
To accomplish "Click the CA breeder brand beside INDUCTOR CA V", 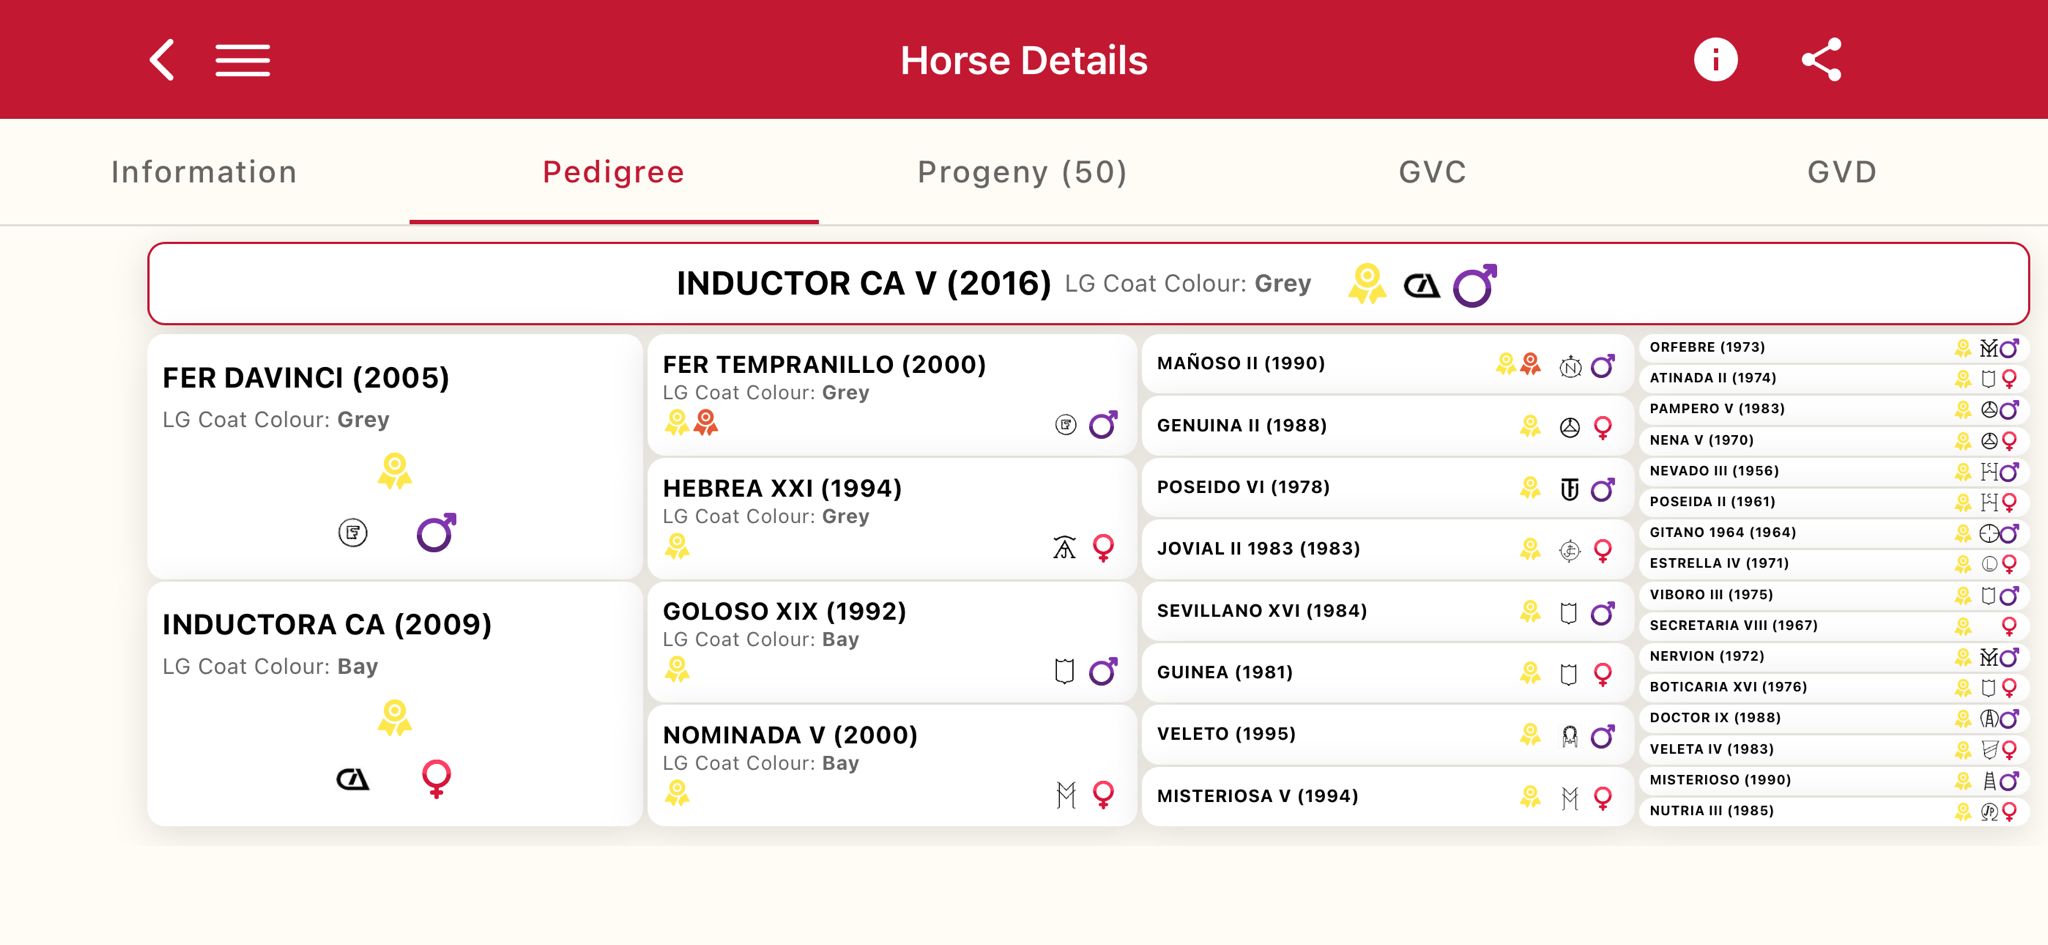I will 1421,286.
